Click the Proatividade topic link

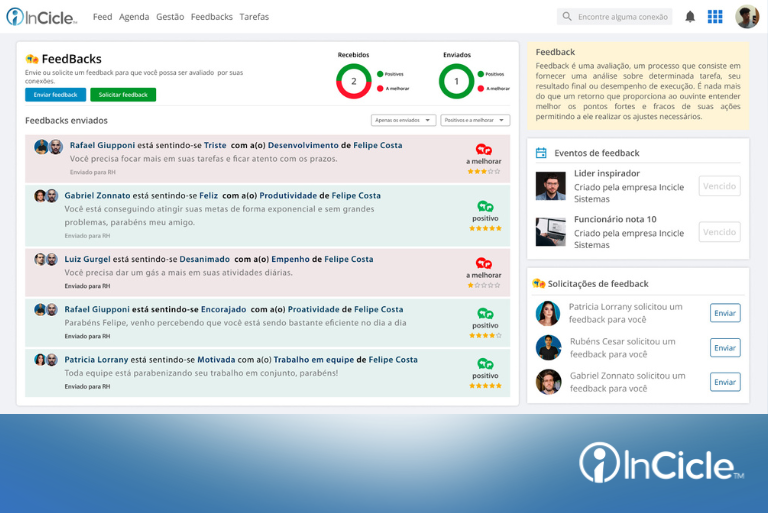(x=313, y=310)
